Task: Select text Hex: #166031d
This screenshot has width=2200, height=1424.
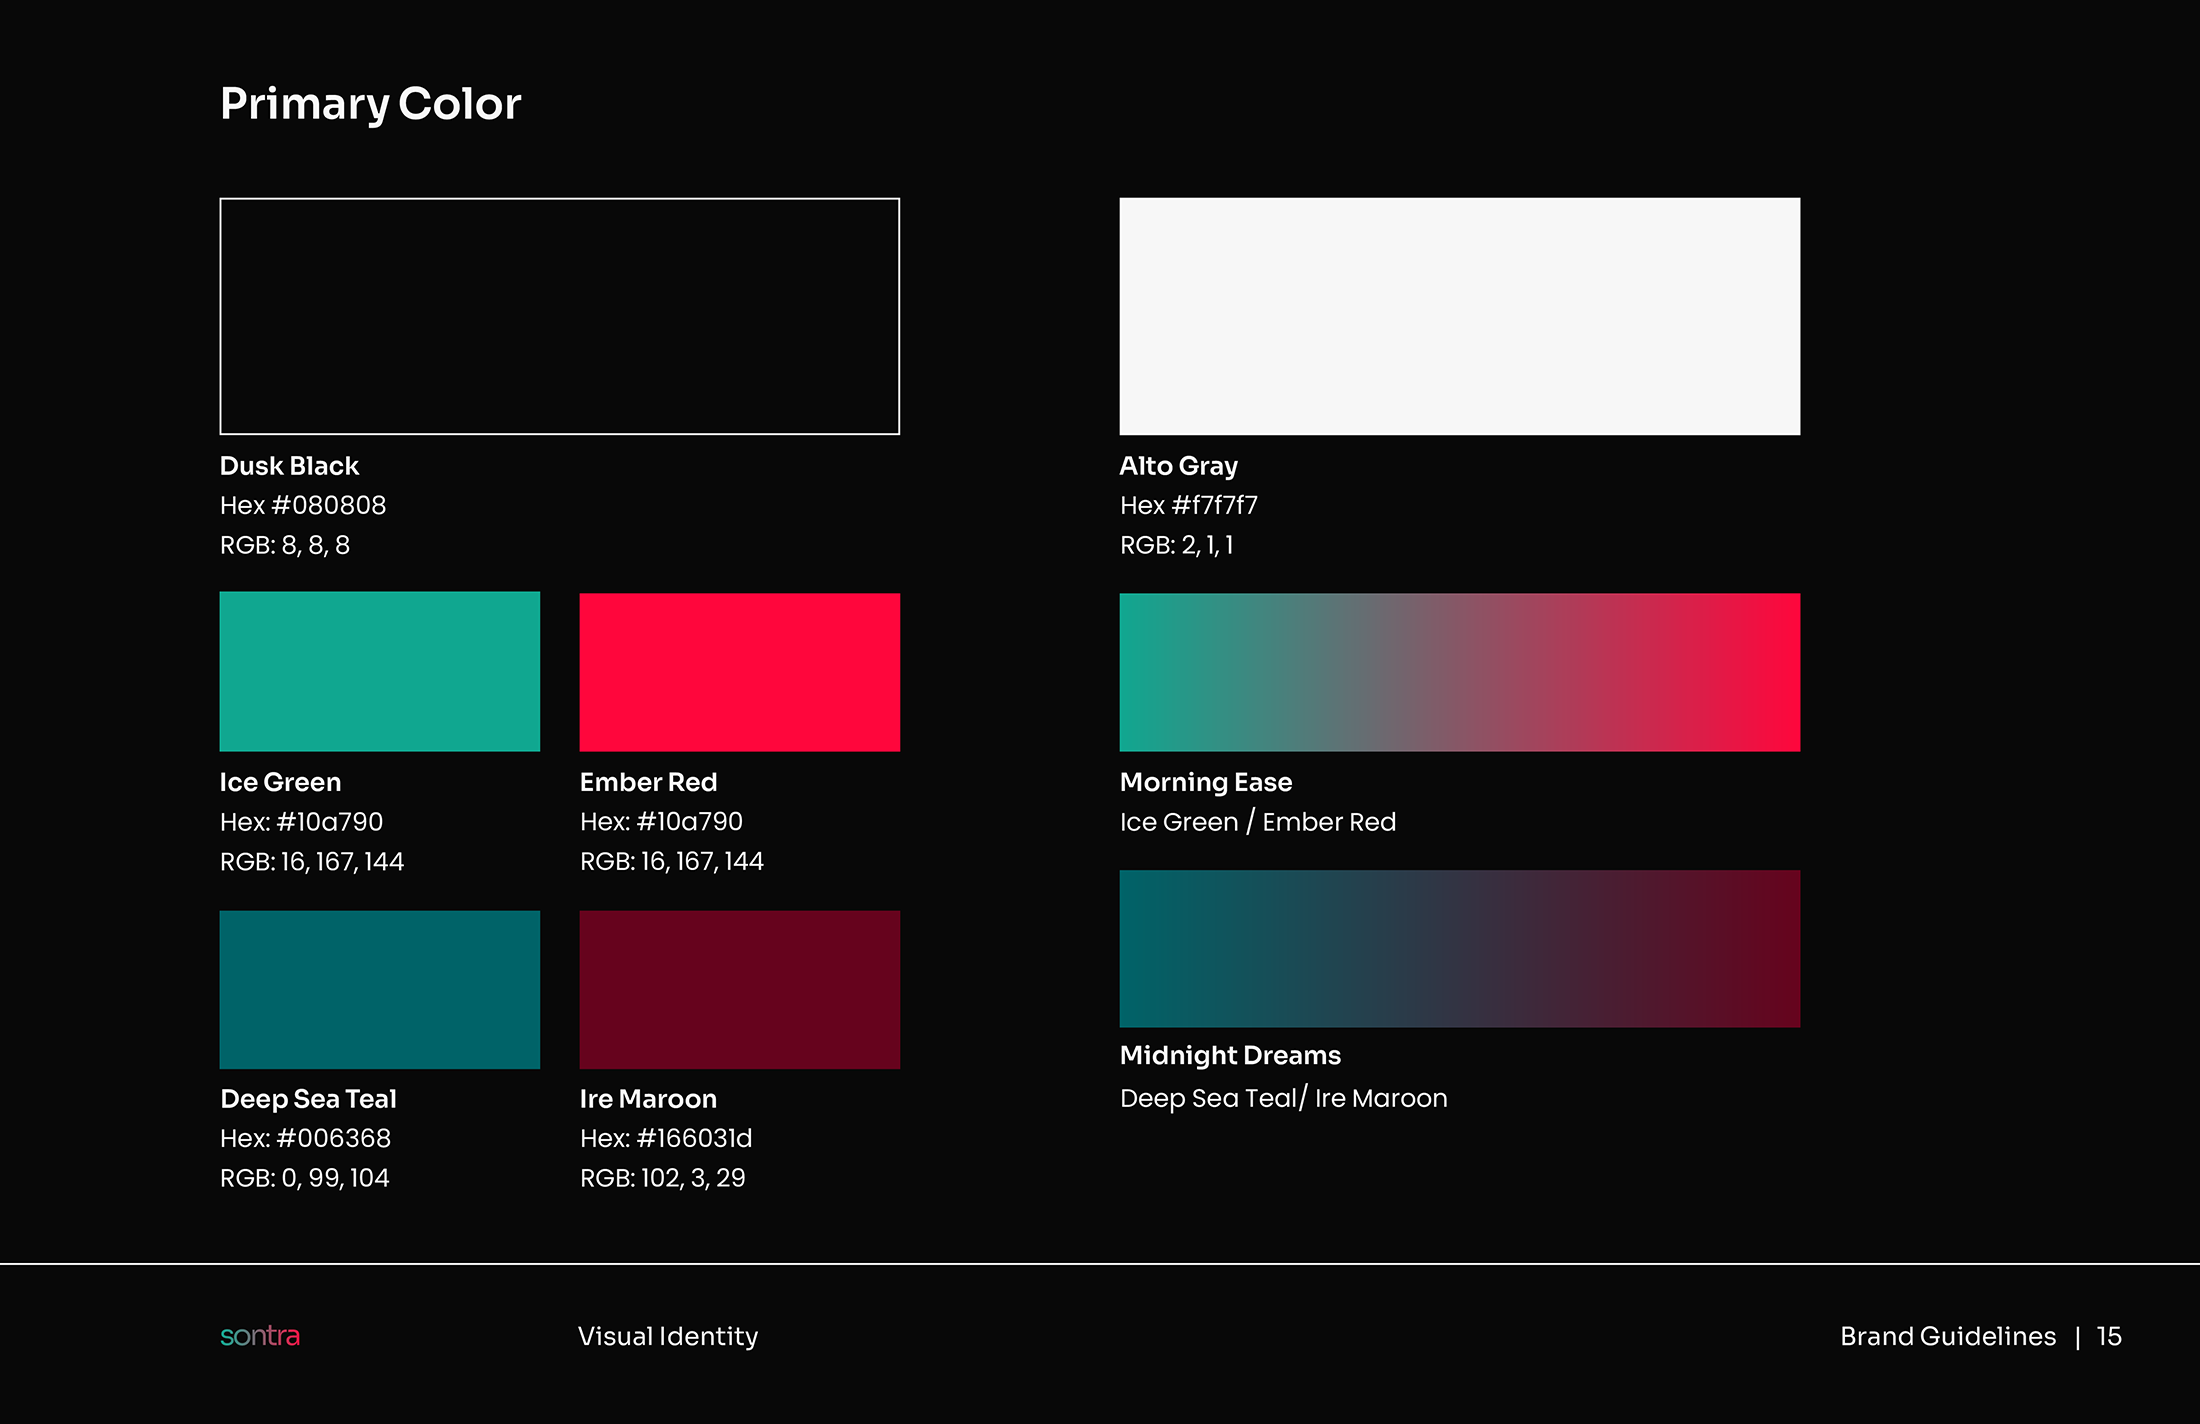Action: tap(666, 1138)
